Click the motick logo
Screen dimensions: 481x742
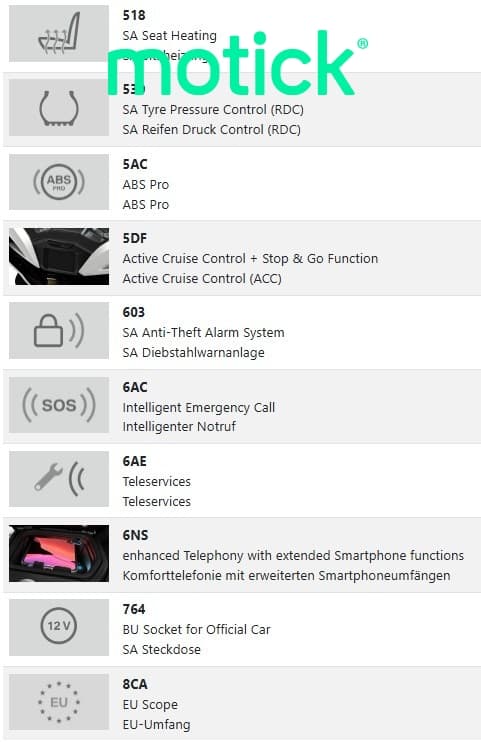point(238,62)
